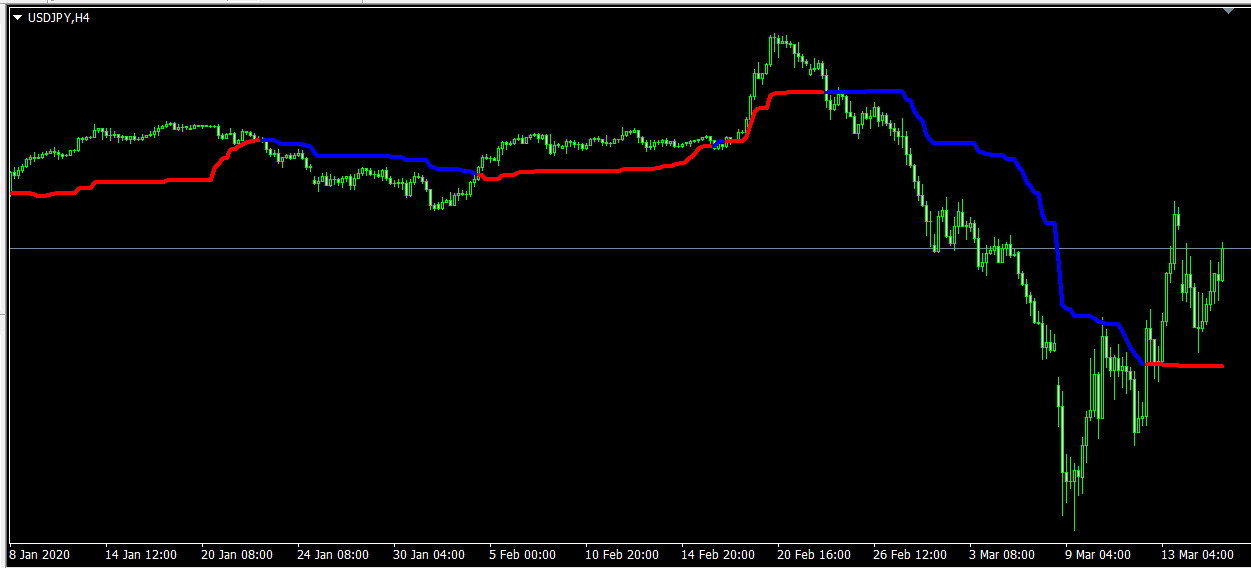Select the 26 Feb 12:00 time label
Image resolution: width=1251 pixels, height=568 pixels.
tap(910, 554)
